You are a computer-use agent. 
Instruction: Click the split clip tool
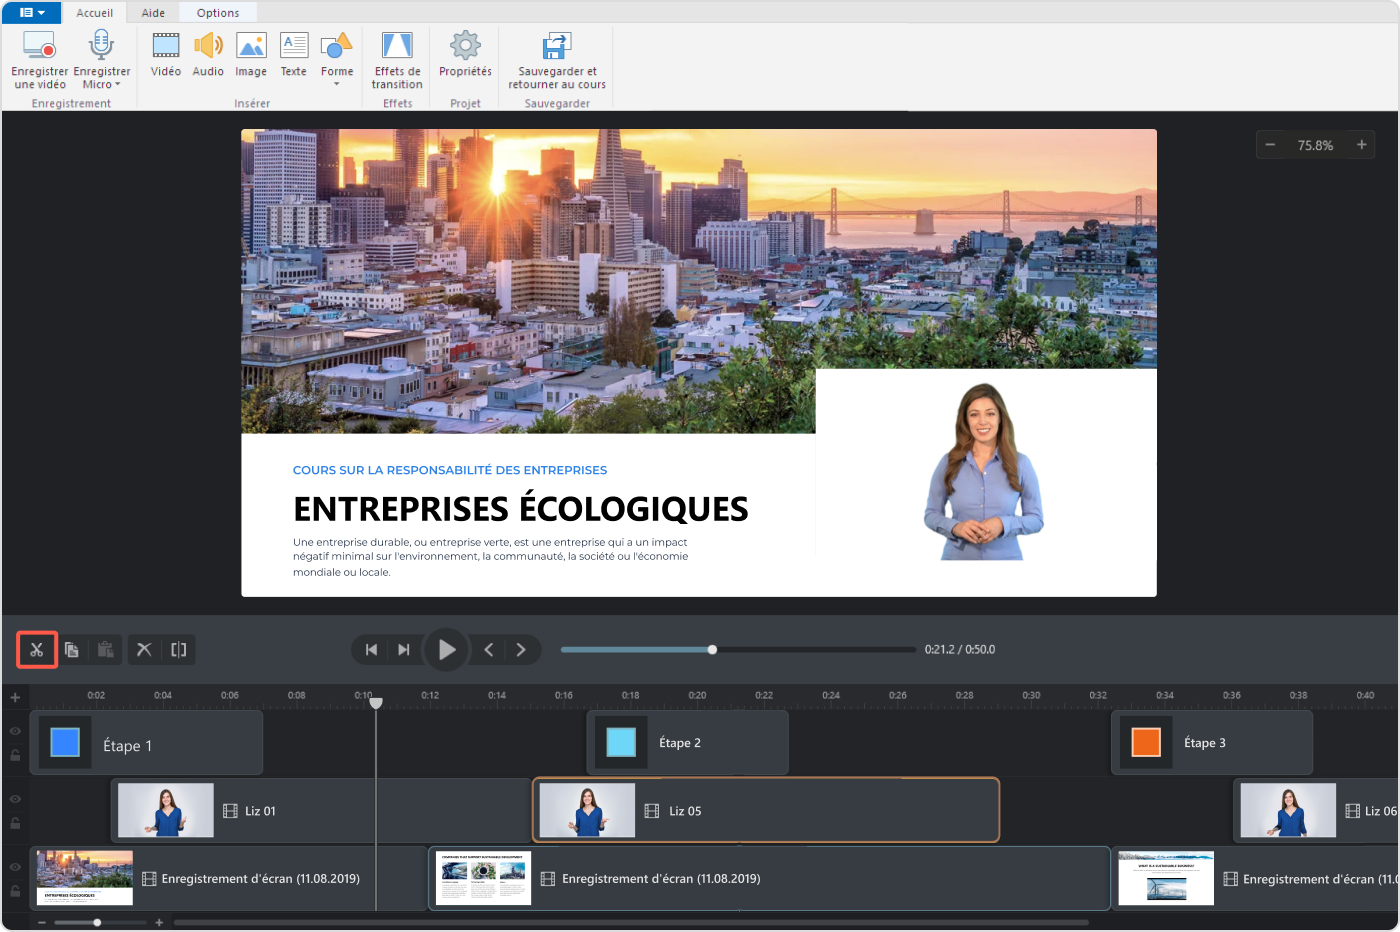(180, 649)
